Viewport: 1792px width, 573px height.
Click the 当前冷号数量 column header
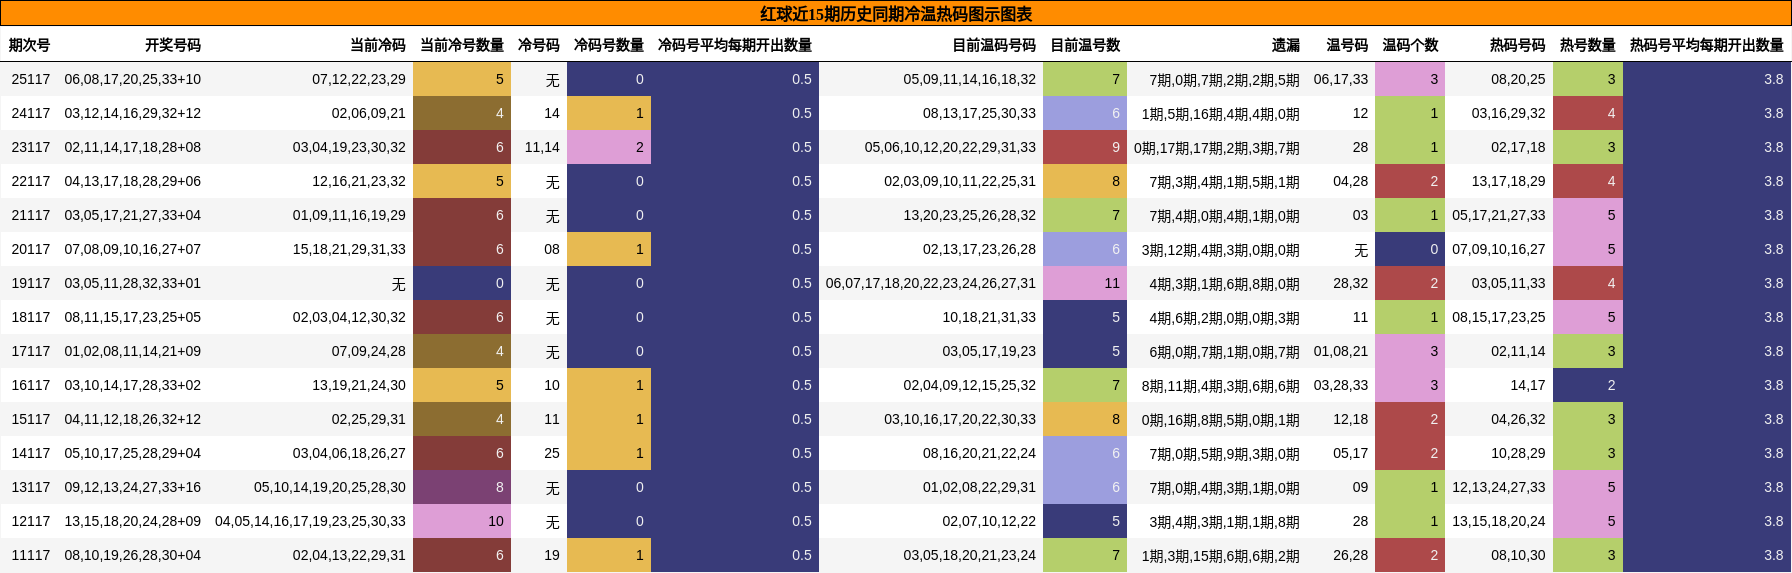462,45
